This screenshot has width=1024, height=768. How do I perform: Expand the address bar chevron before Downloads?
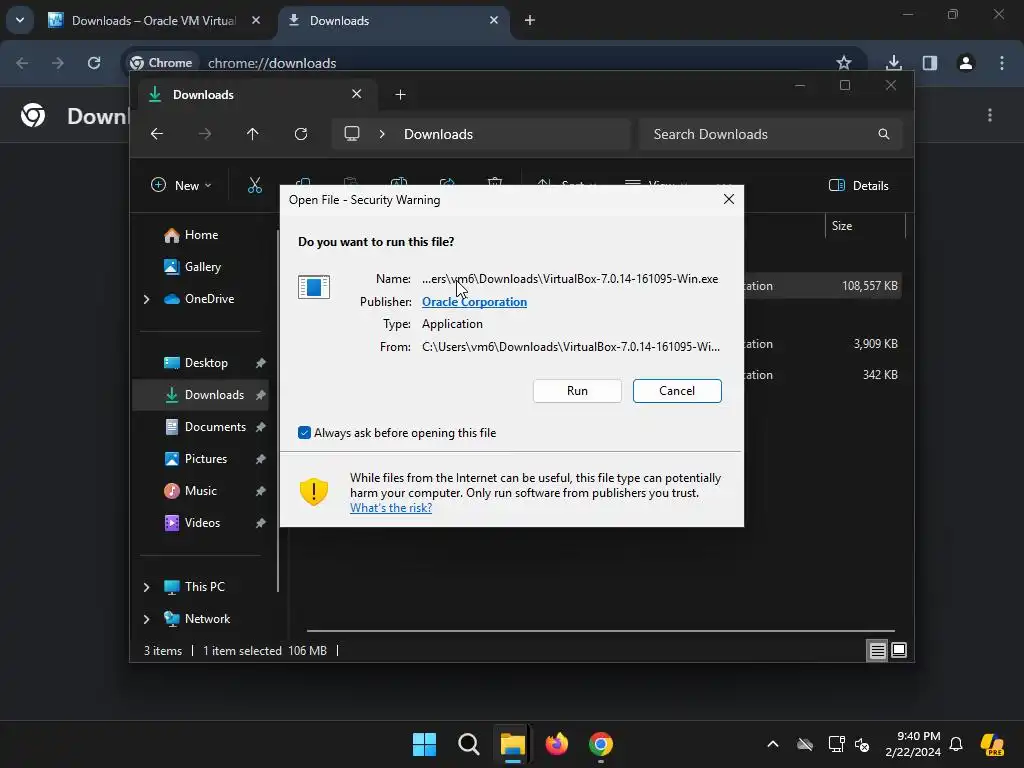click(x=382, y=134)
